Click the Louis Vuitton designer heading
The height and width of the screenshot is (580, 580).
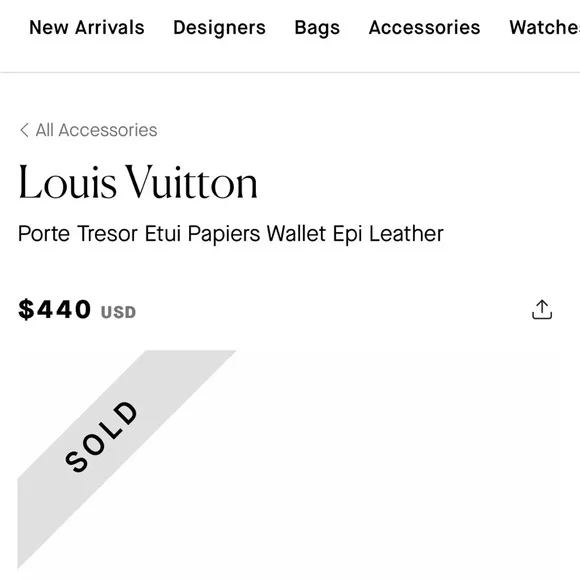pyautogui.click(x=138, y=182)
